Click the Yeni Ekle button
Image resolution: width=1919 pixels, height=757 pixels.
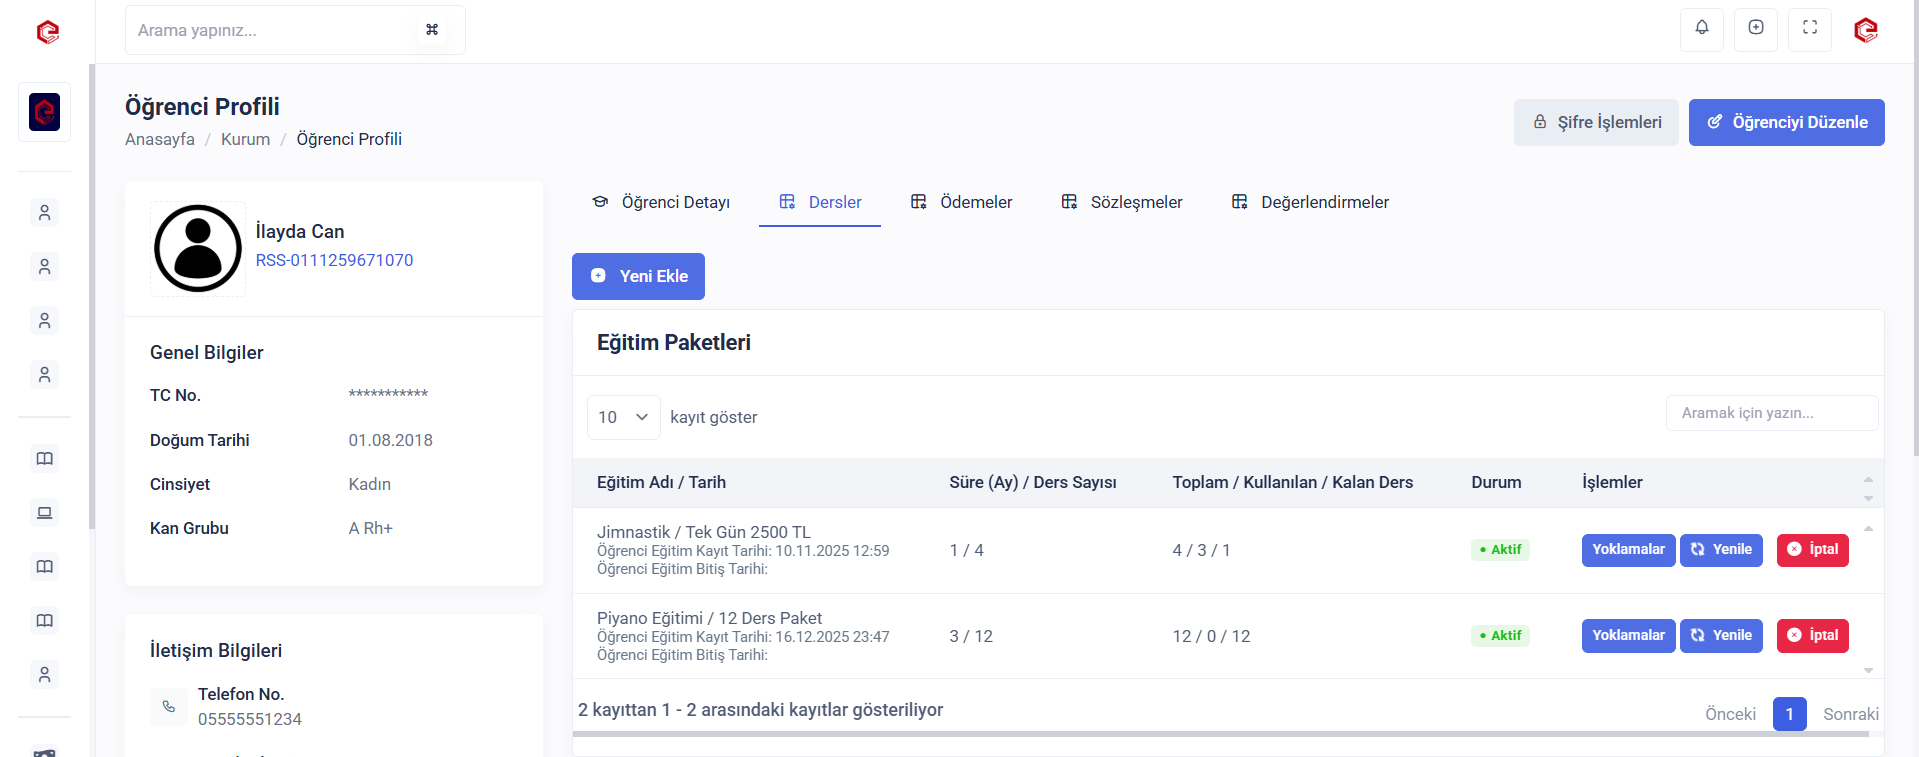point(638,276)
